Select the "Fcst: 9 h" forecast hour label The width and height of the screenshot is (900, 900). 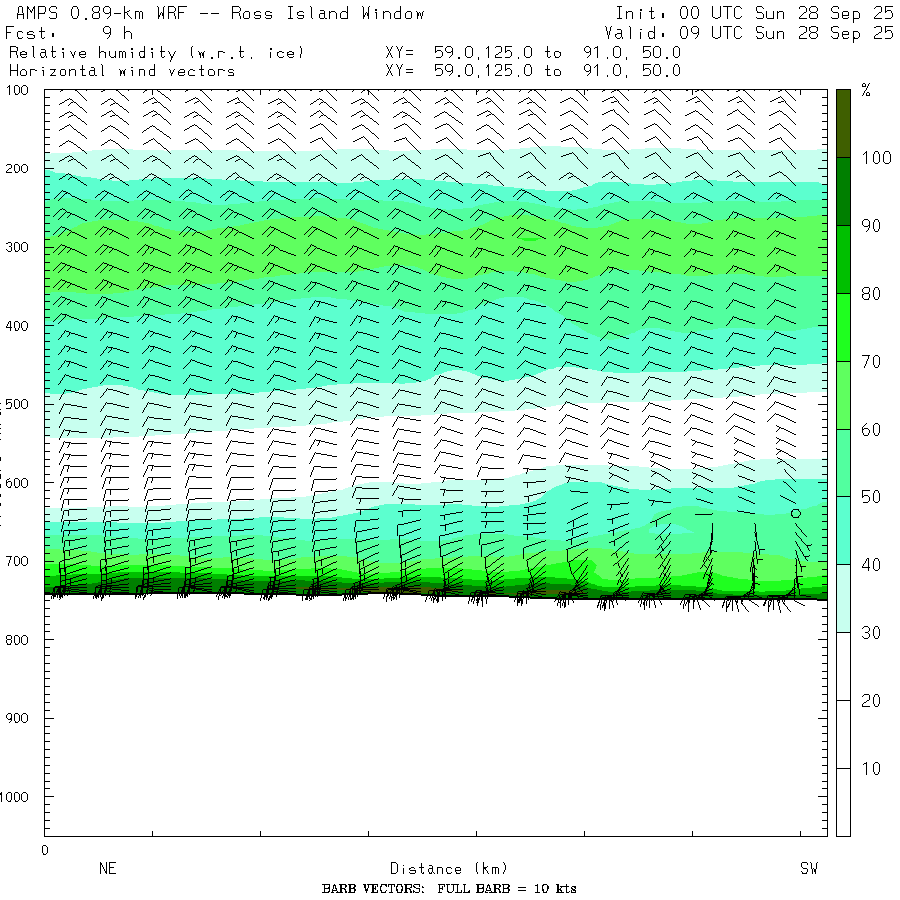coord(69,33)
